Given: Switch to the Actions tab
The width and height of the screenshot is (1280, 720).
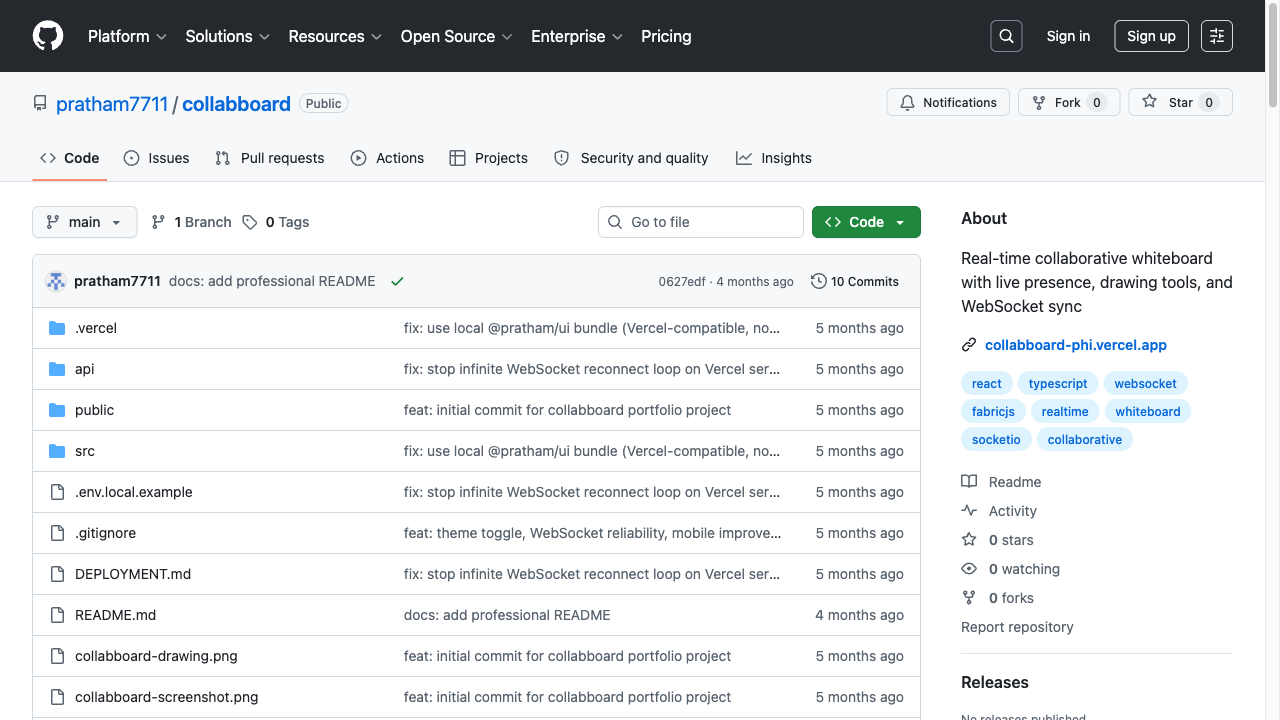Looking at the screenshot, I should pyautogui.click(x=388, y=158).
